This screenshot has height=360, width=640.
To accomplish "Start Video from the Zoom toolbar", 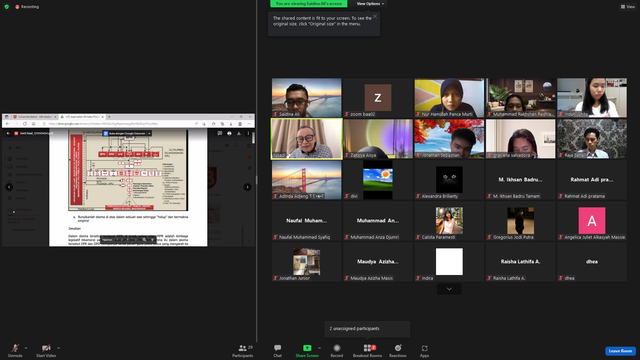I will 46,350.
